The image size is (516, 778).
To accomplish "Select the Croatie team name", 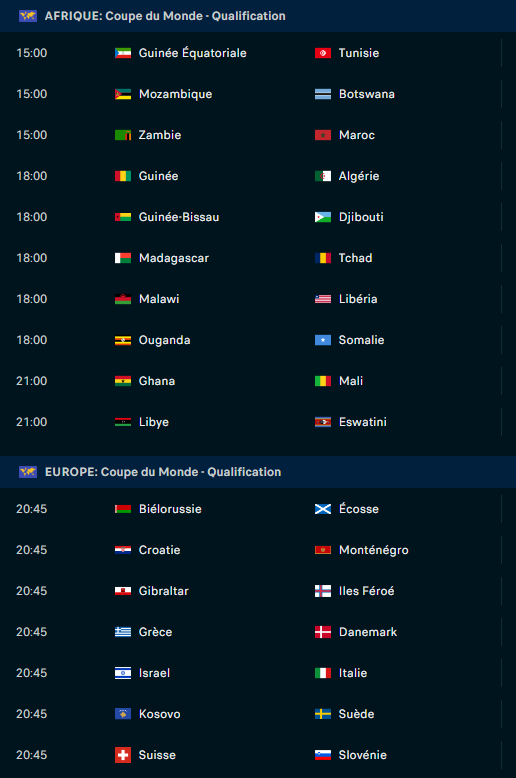I will tap(159, 550).
